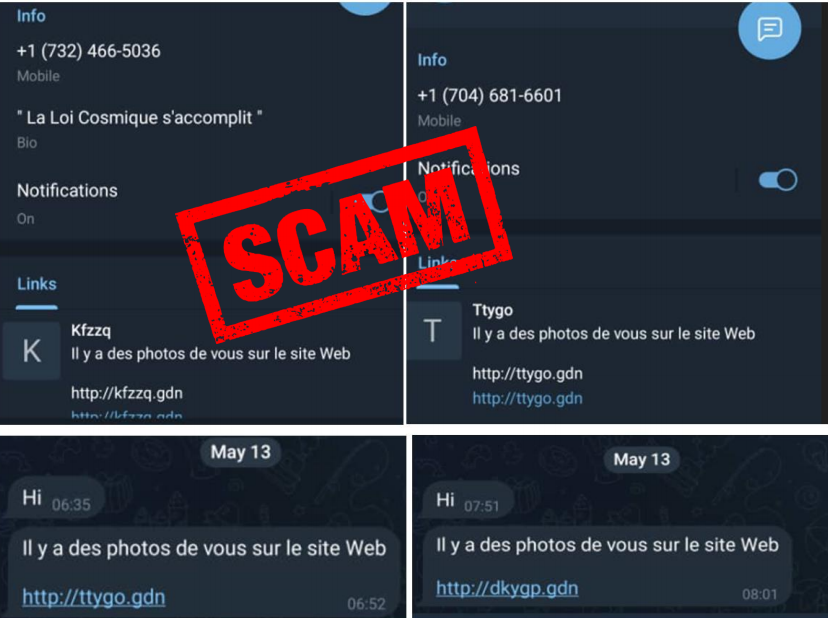
Task: Toggle the Notifications switch in left panel
Action: pos(376,202)
